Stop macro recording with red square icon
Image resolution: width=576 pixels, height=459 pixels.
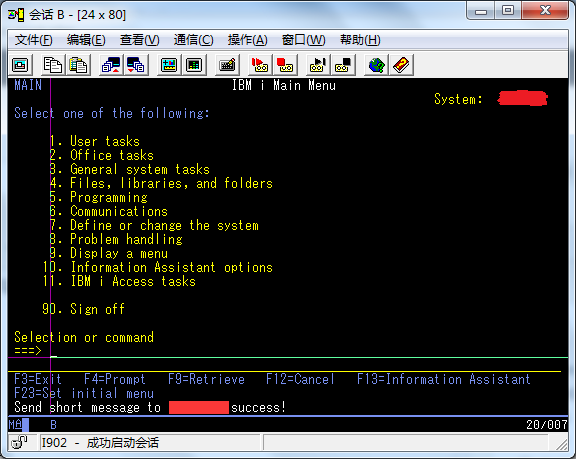285,65
